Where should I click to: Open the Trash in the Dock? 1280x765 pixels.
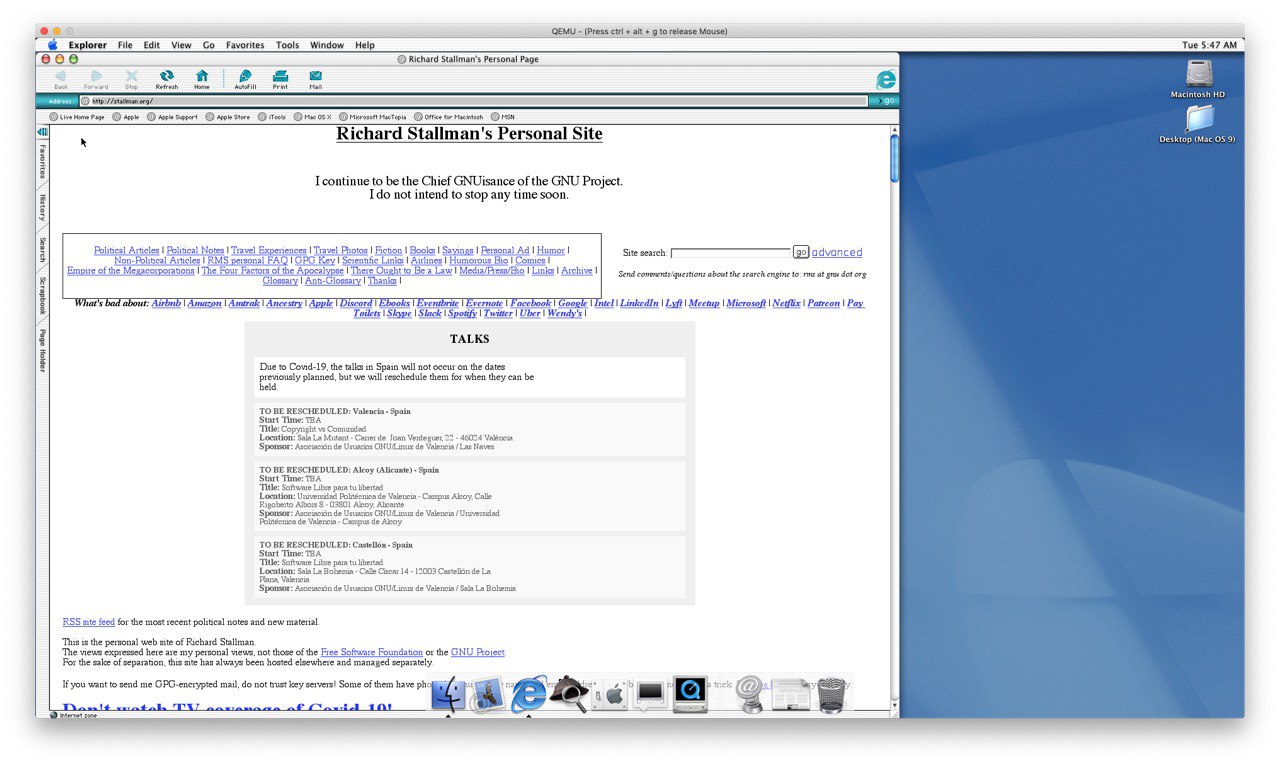pyautogui.click(x=831, y=694)
